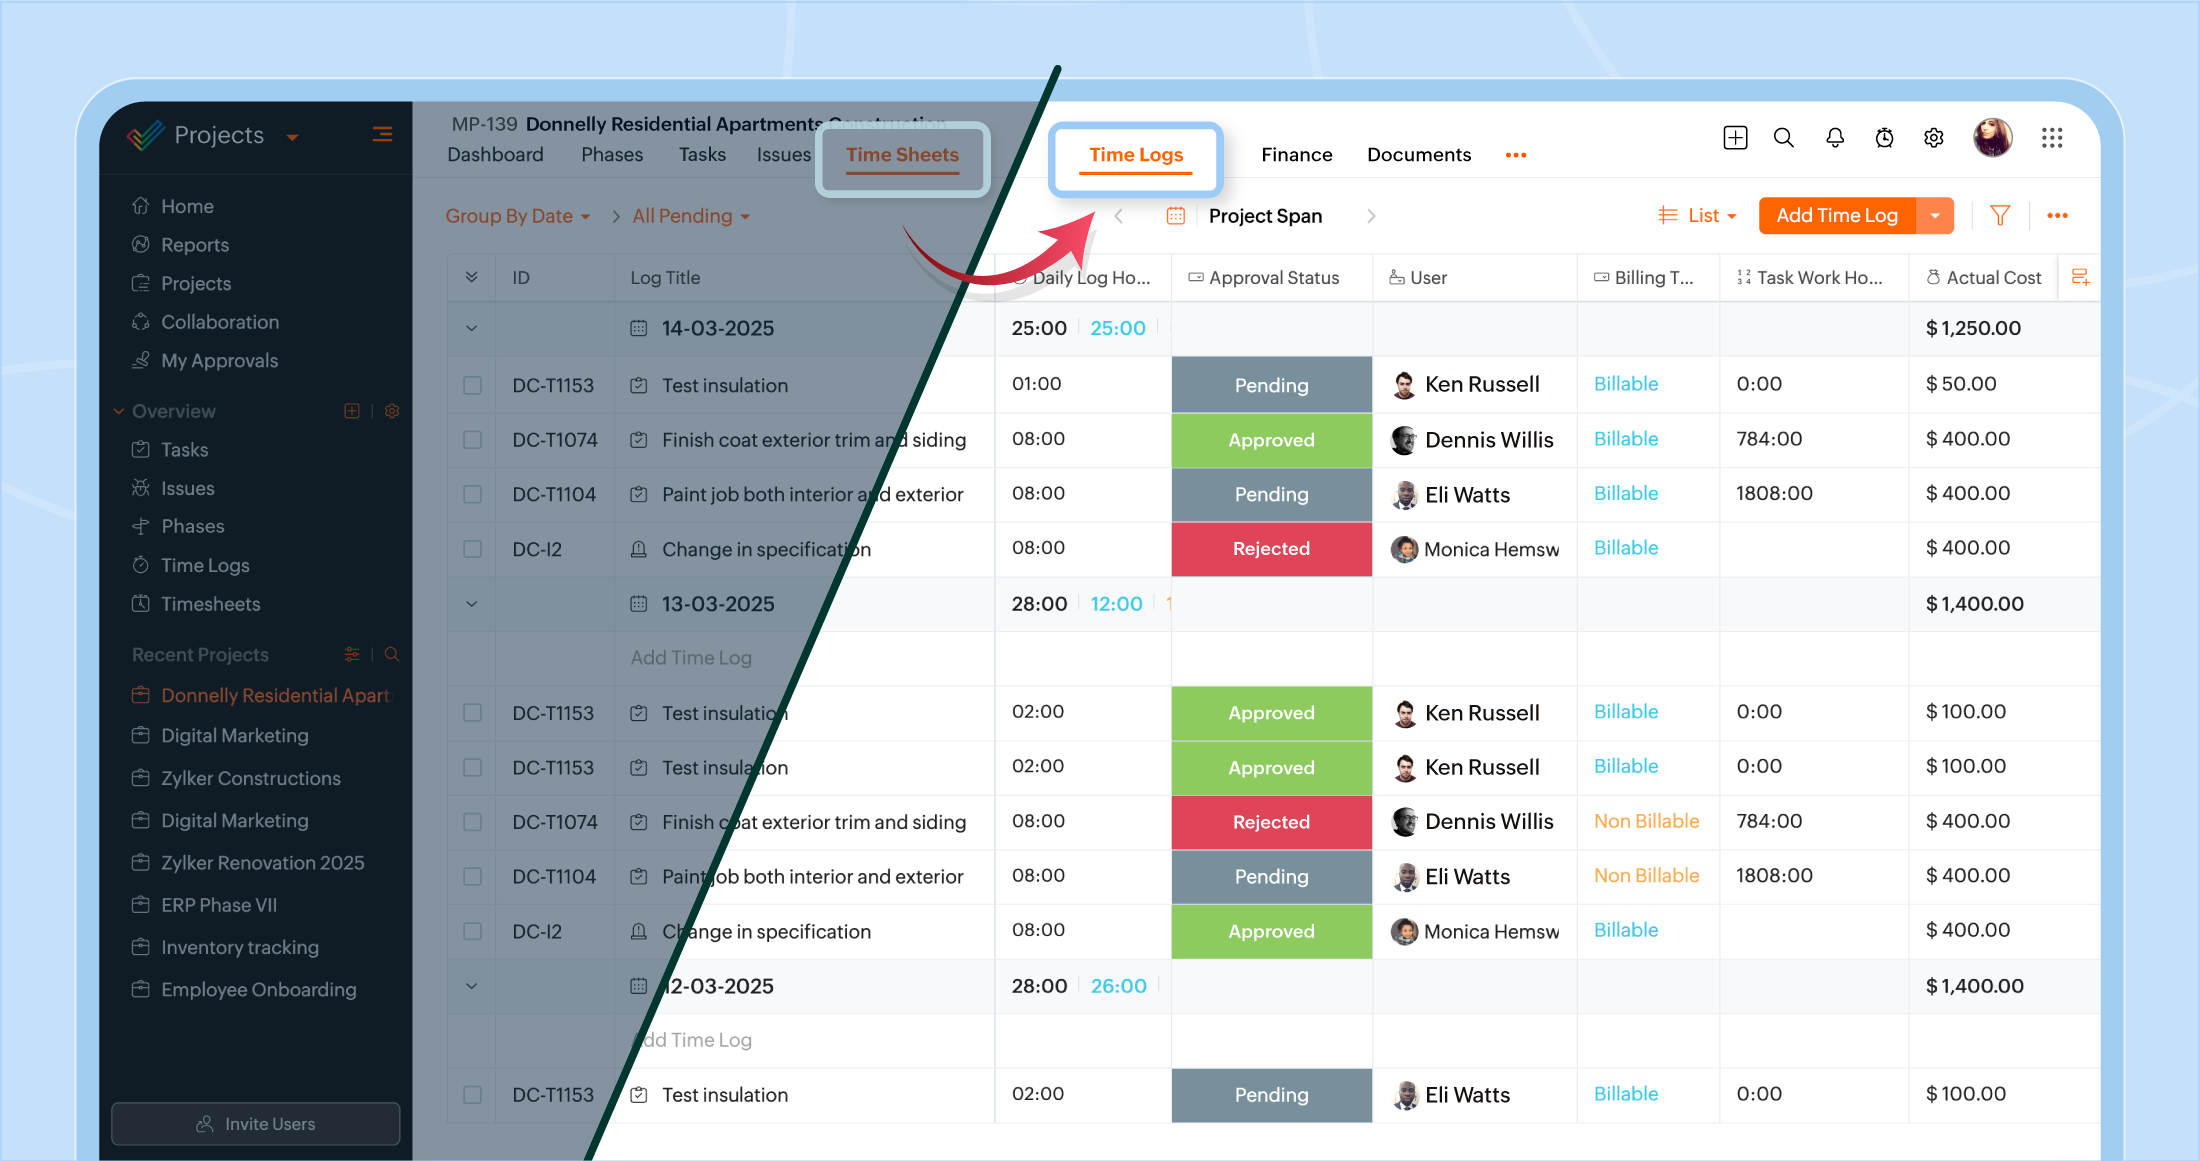The height and width of the screenshot is (1161, 2200).
Task: Open the apps grid icon
Action: (2052, 138)
